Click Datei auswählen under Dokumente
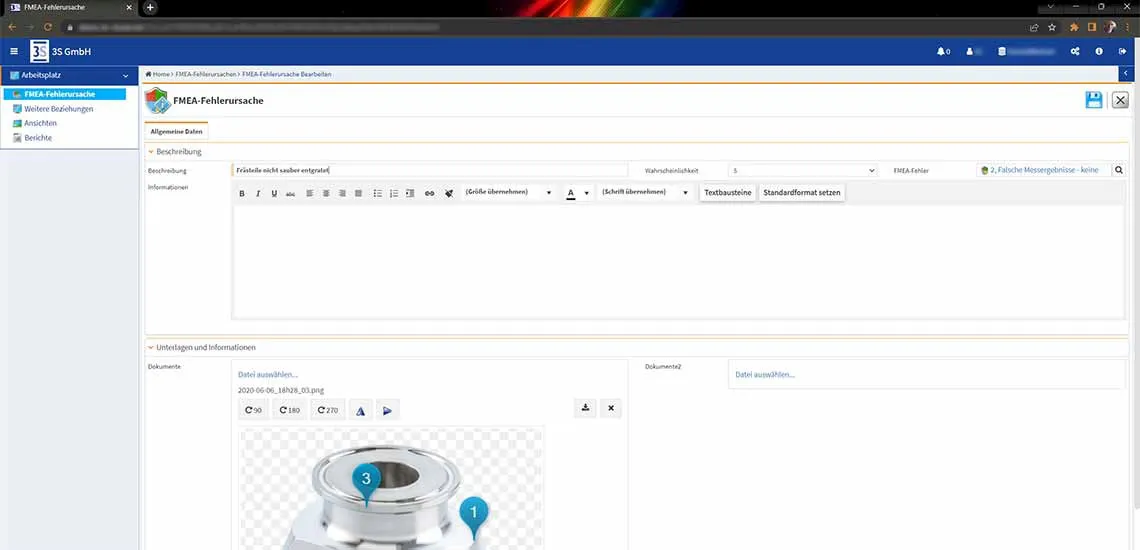 (x=268, y=375)
